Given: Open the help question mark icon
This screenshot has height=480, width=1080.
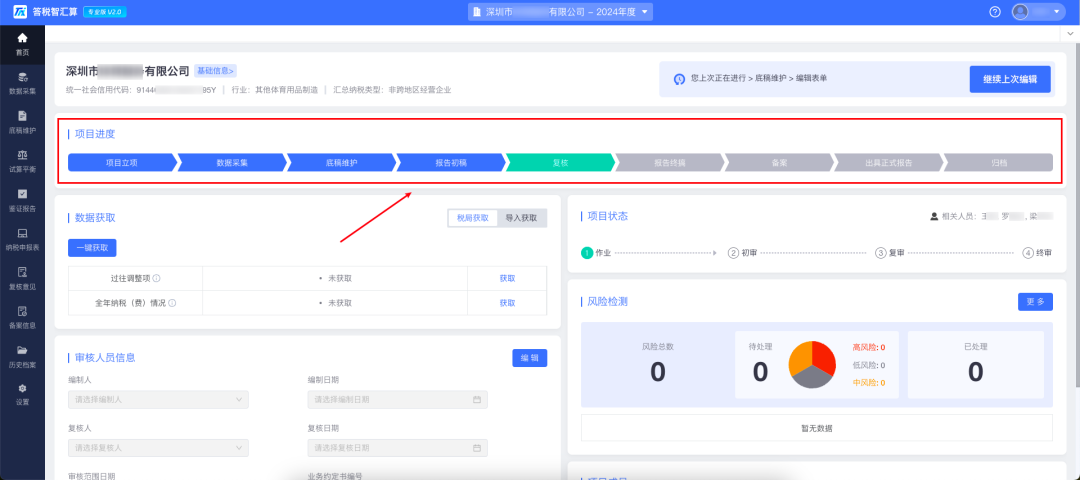Looking at the screenshot, I should coord(995,12).
